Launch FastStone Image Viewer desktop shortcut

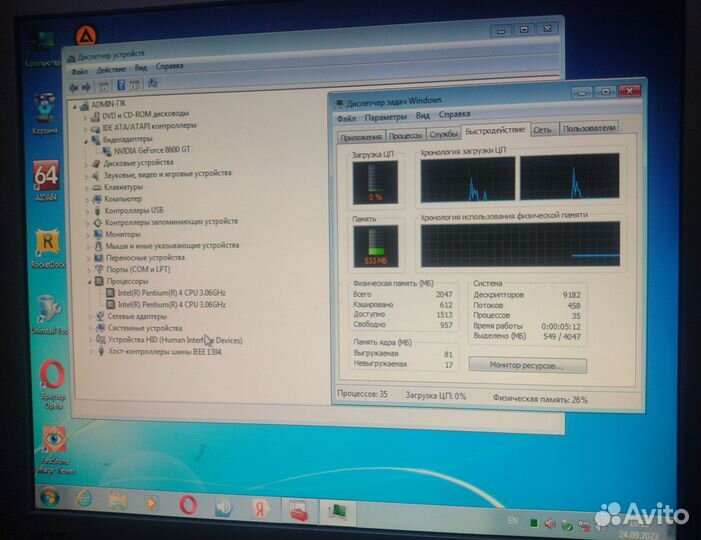click(55, 449)
